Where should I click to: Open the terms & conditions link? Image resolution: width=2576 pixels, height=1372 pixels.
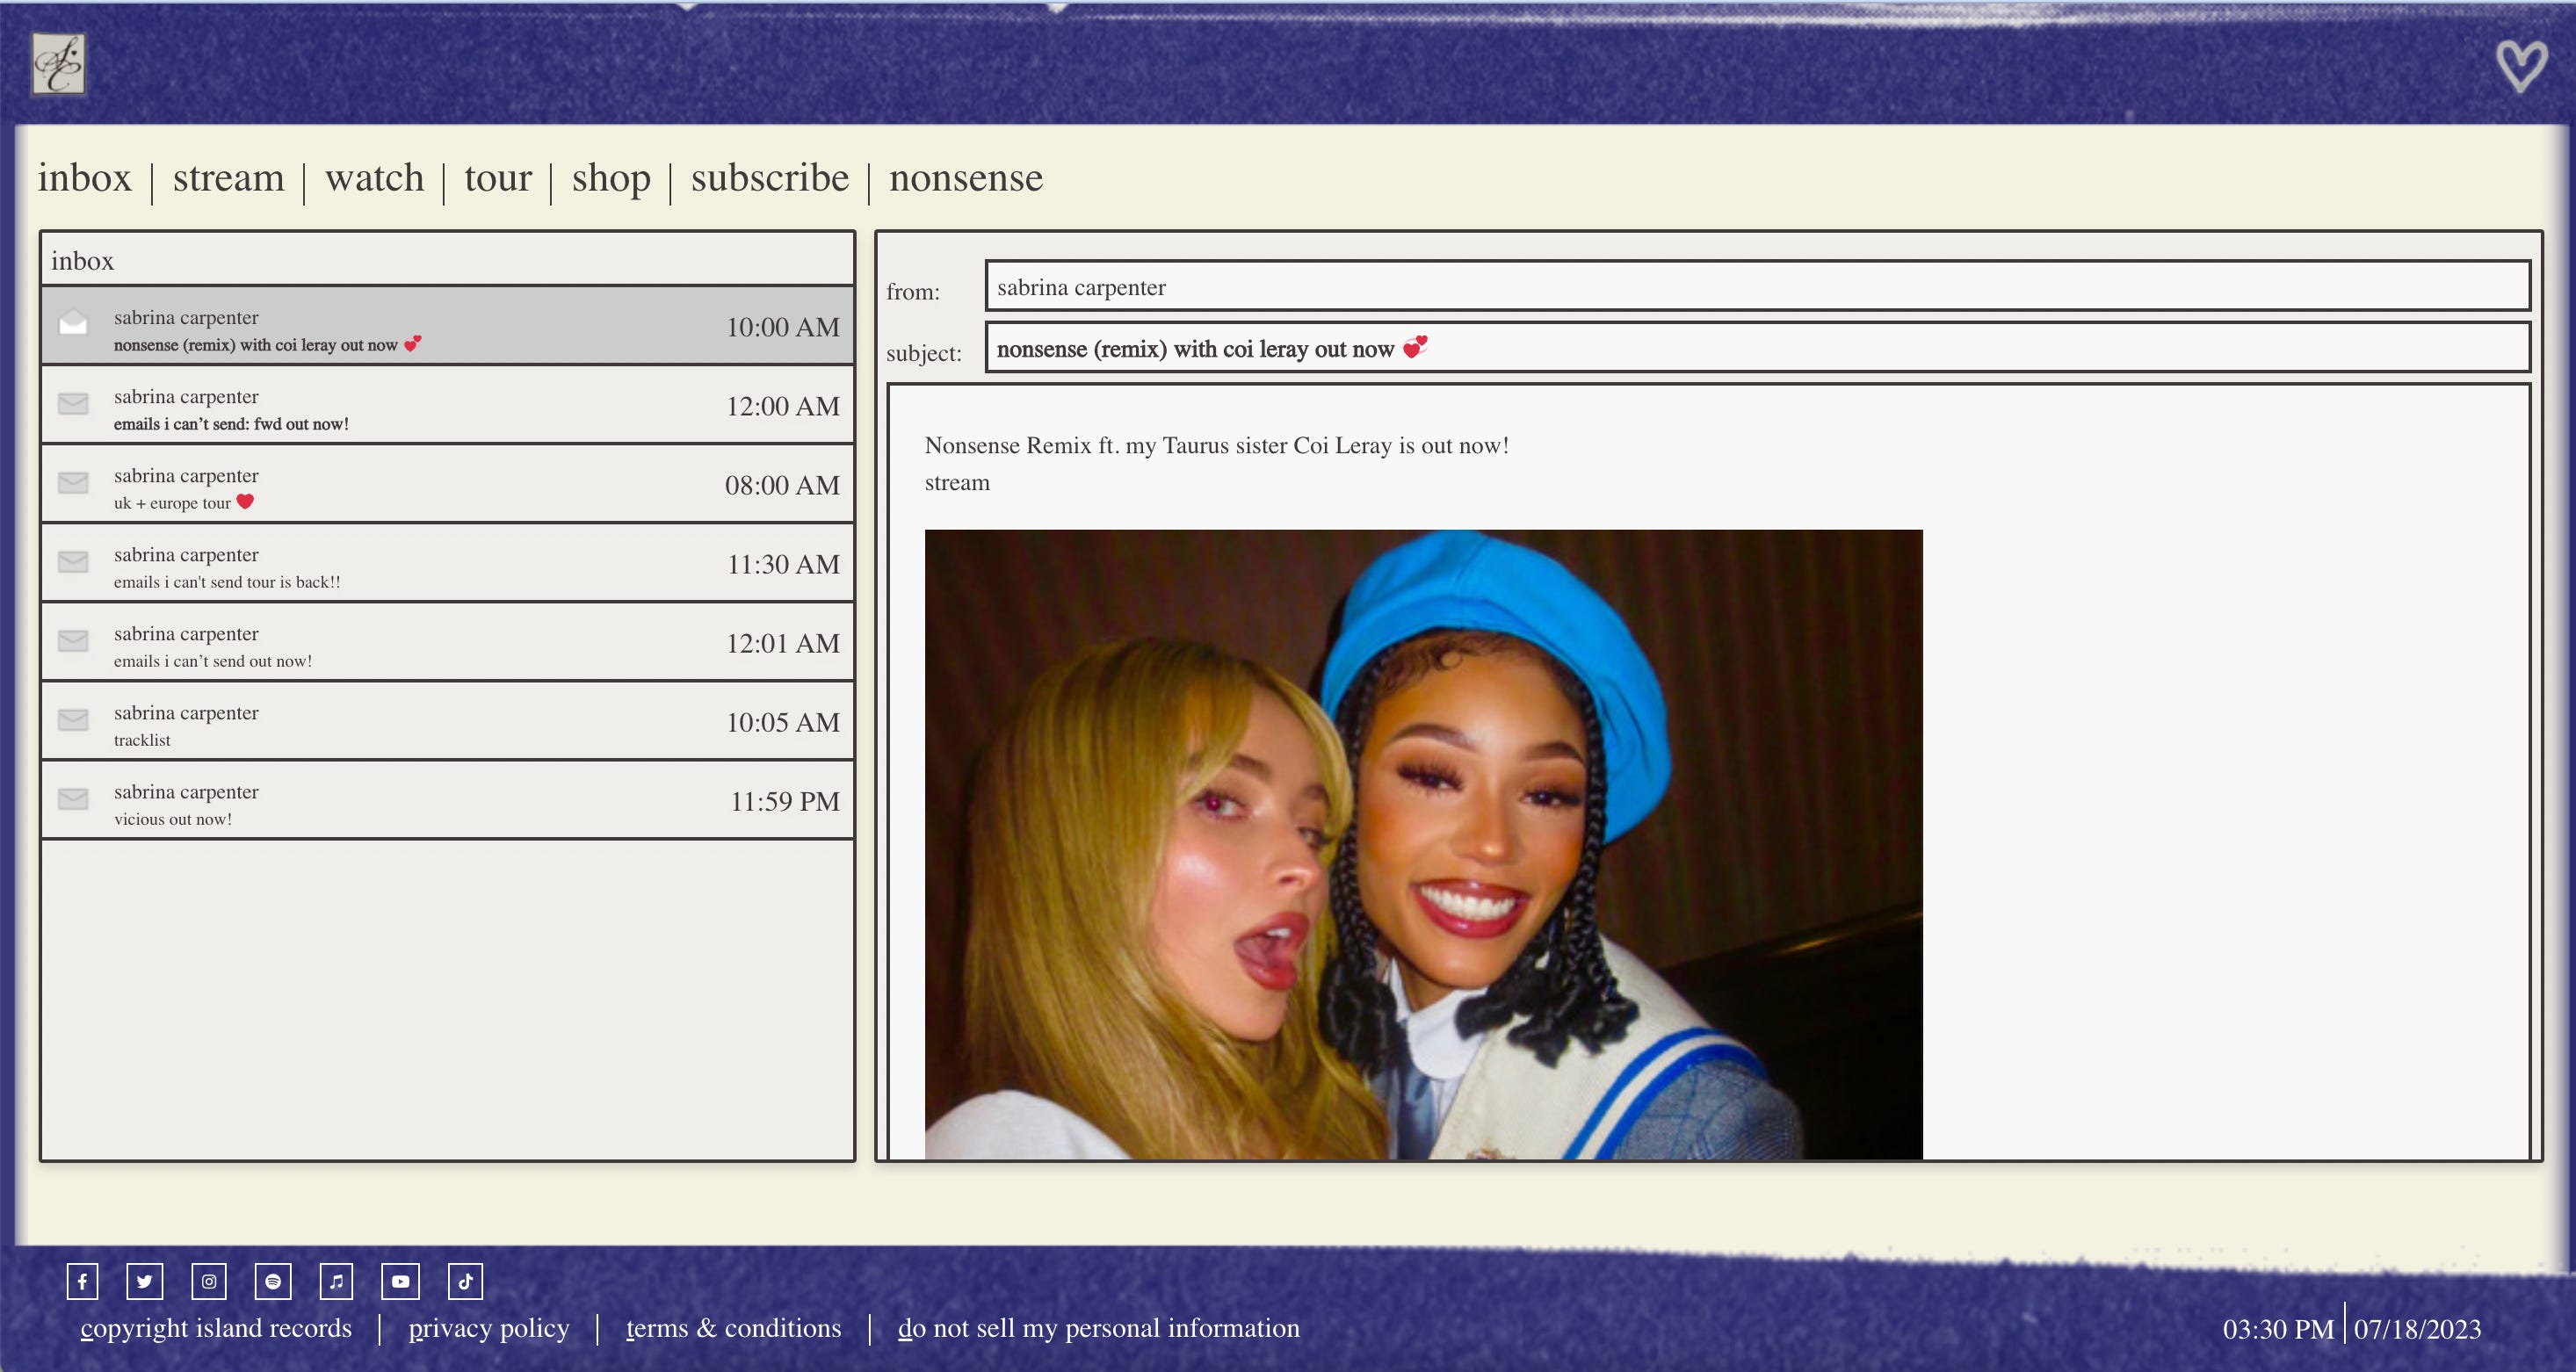tap(734, 1328)
